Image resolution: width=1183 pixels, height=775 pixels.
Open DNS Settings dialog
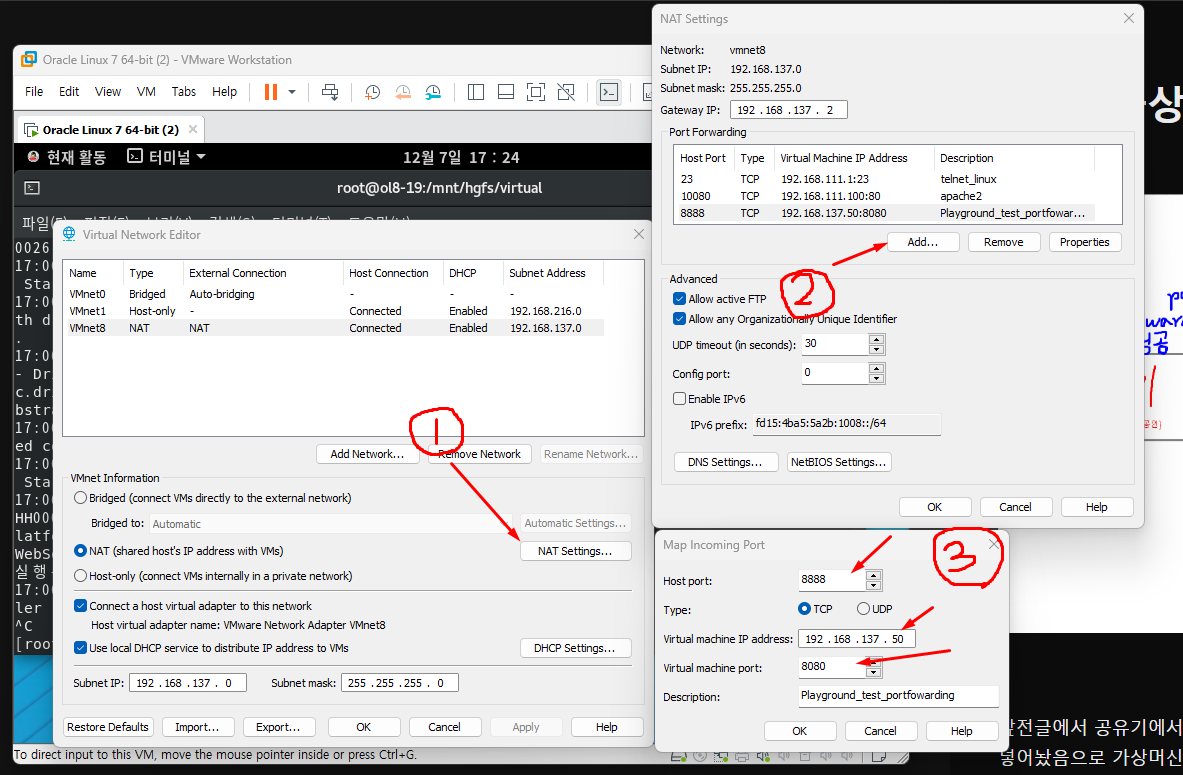tap(725, 462)
